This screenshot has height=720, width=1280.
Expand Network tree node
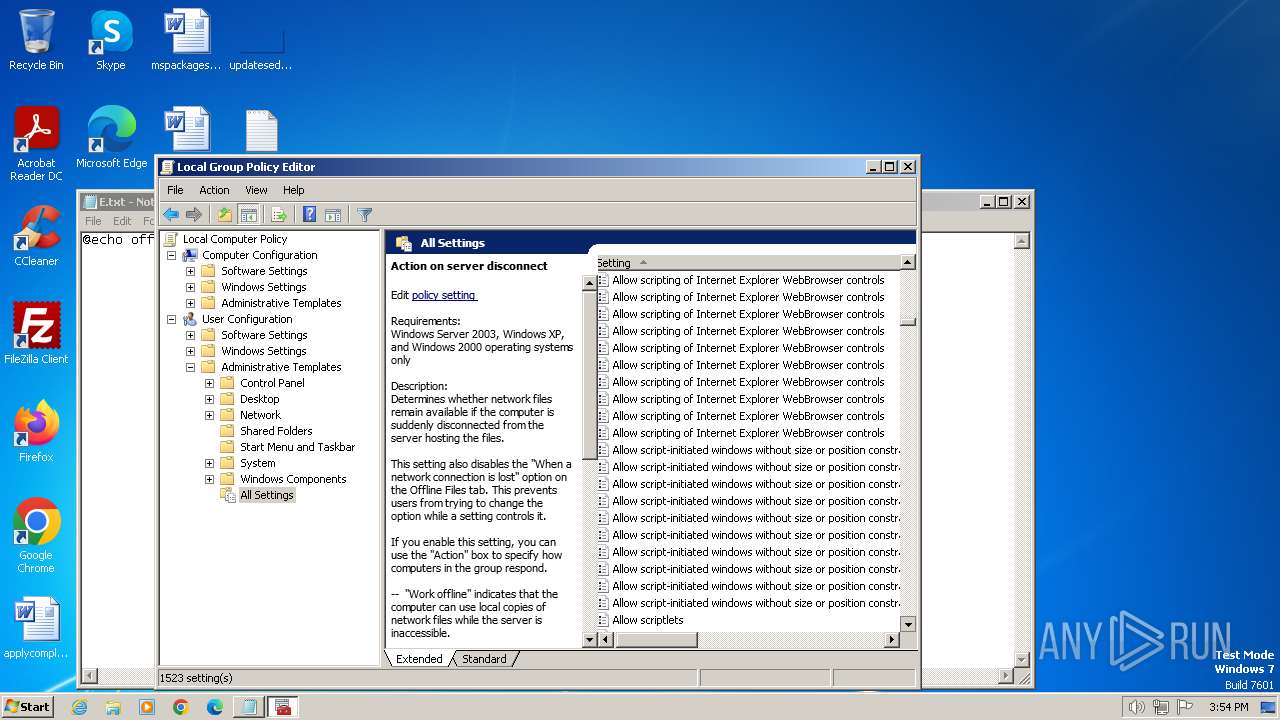[x=209, y=415]
